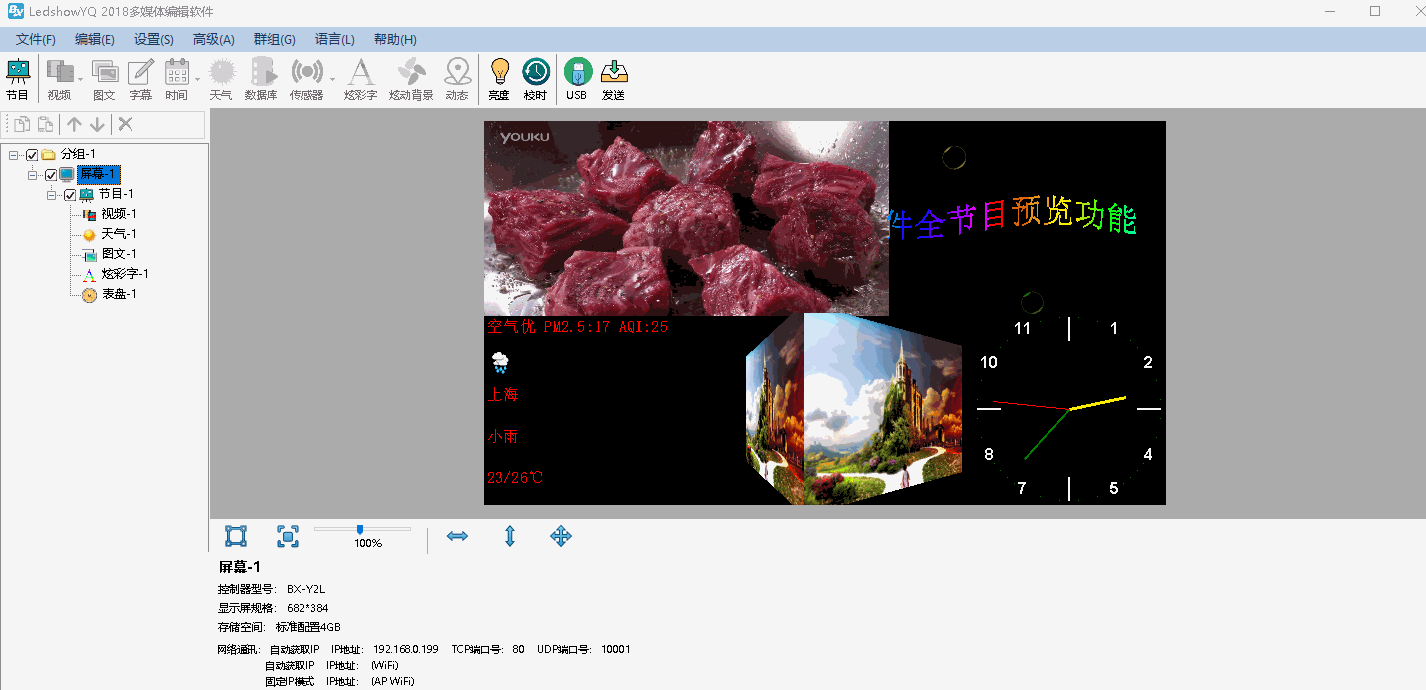Image resolution: width=1426 pixels, height=690 pixels.
Task: Select the 视频 (Video) toolbar icon
Action: coord(58,70)
